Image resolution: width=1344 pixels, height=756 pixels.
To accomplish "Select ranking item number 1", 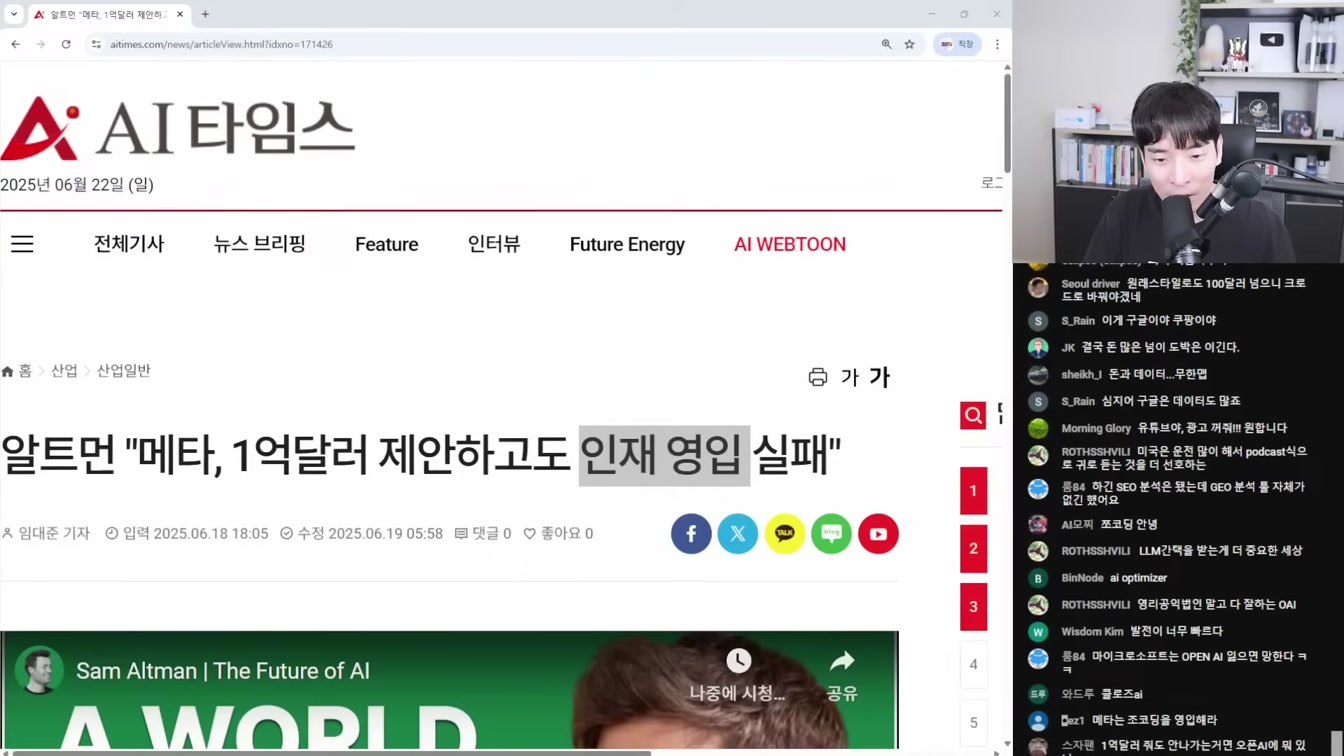I will click(x=973, y=491).
